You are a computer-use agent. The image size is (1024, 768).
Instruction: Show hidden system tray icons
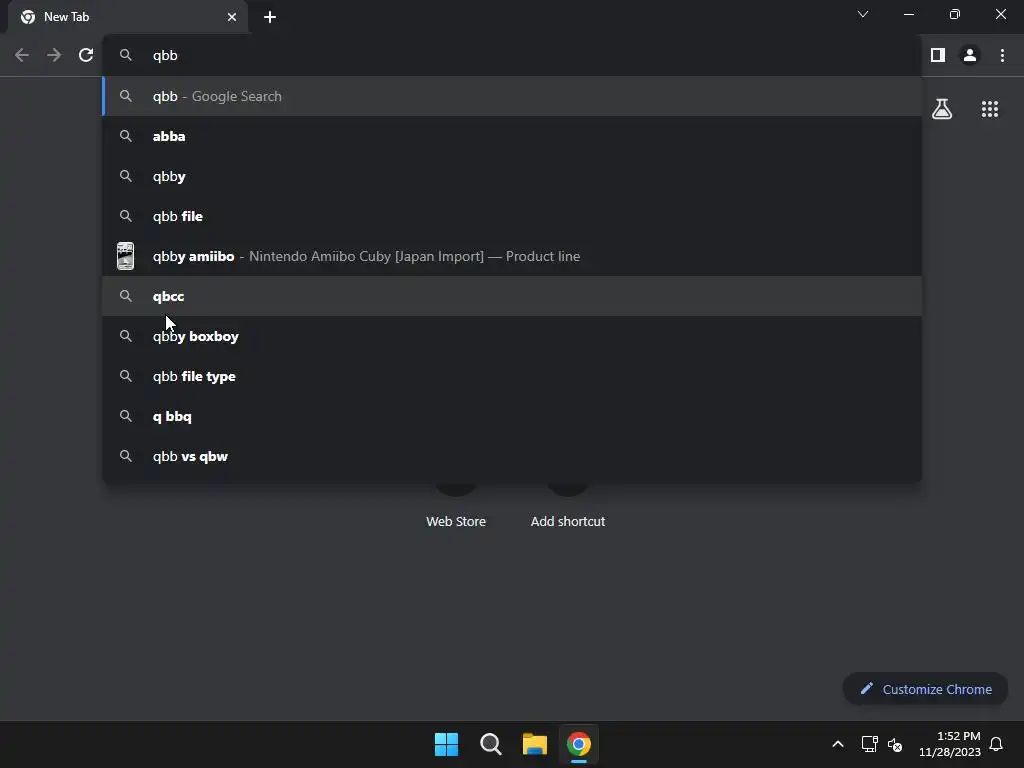[x=838, y=744]
